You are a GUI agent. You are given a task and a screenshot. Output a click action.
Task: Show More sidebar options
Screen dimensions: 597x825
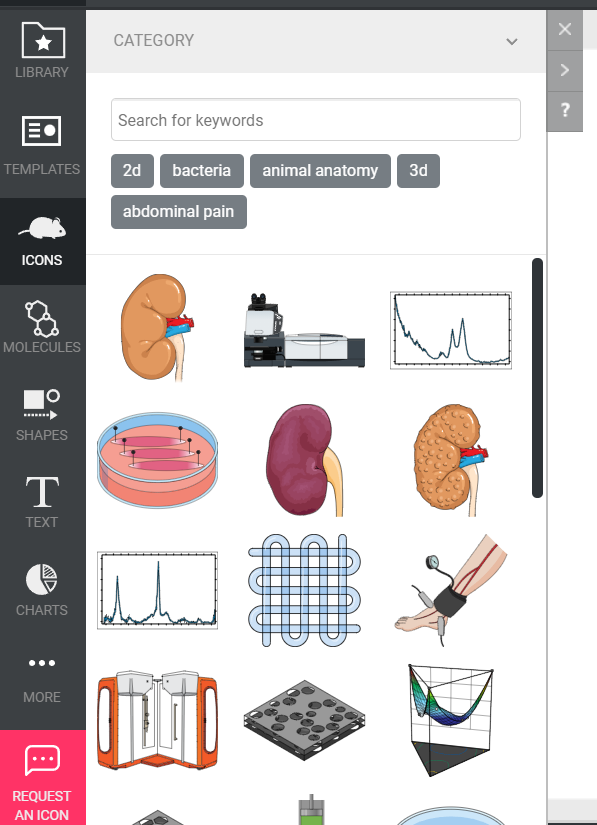43,678
